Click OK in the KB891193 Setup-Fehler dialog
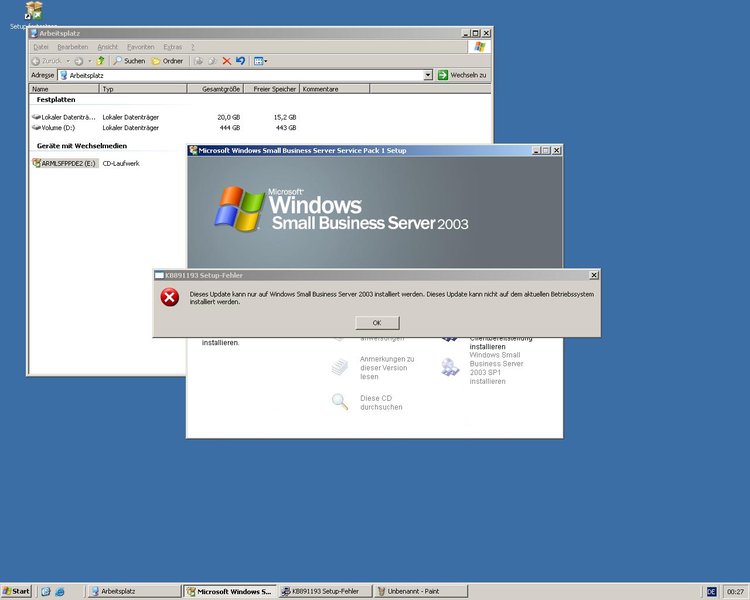 coord(377,323)
